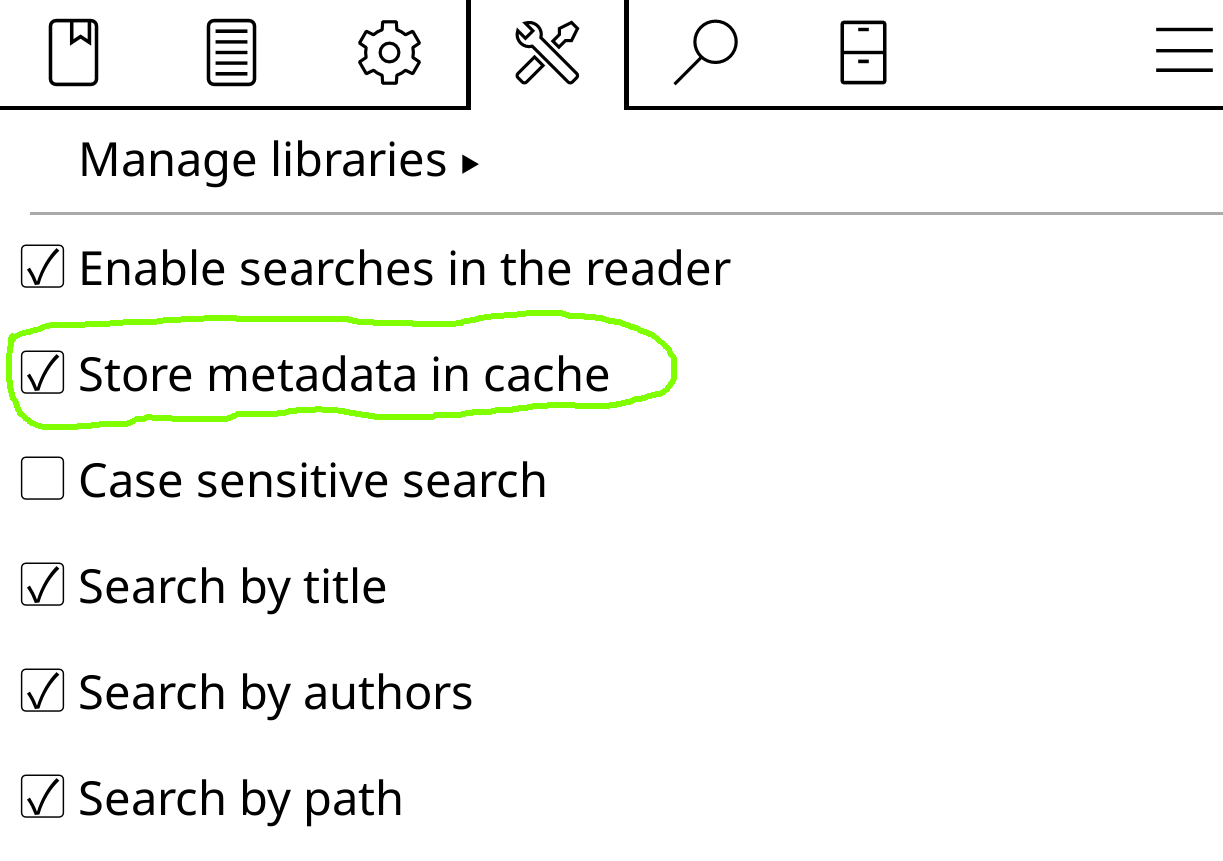This screenshot has height=861, width=1223.
Task: Open the file cabinet file browser icon
Action: pos(863,53)
